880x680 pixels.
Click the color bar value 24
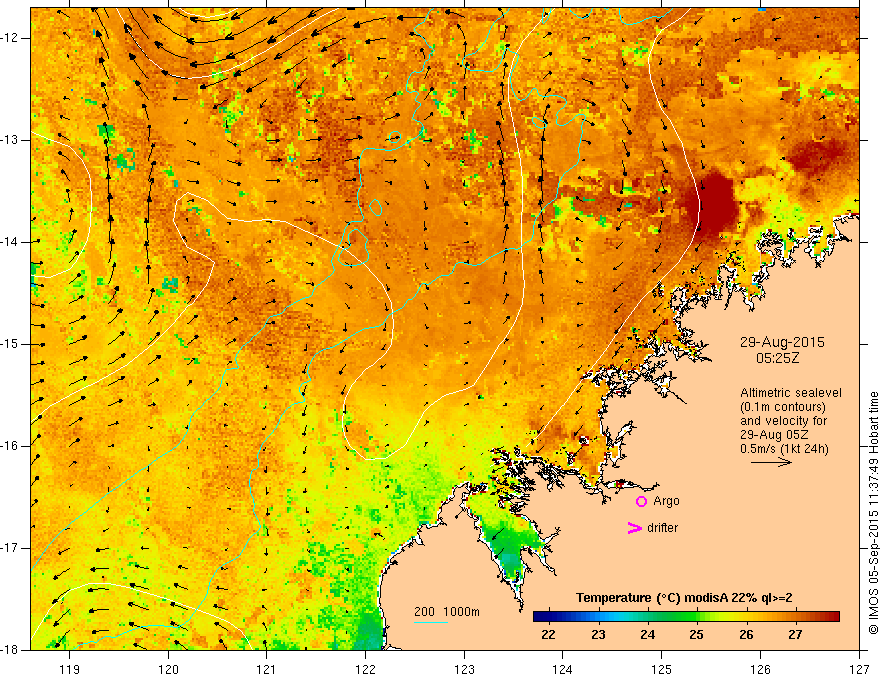coord(648,635)
